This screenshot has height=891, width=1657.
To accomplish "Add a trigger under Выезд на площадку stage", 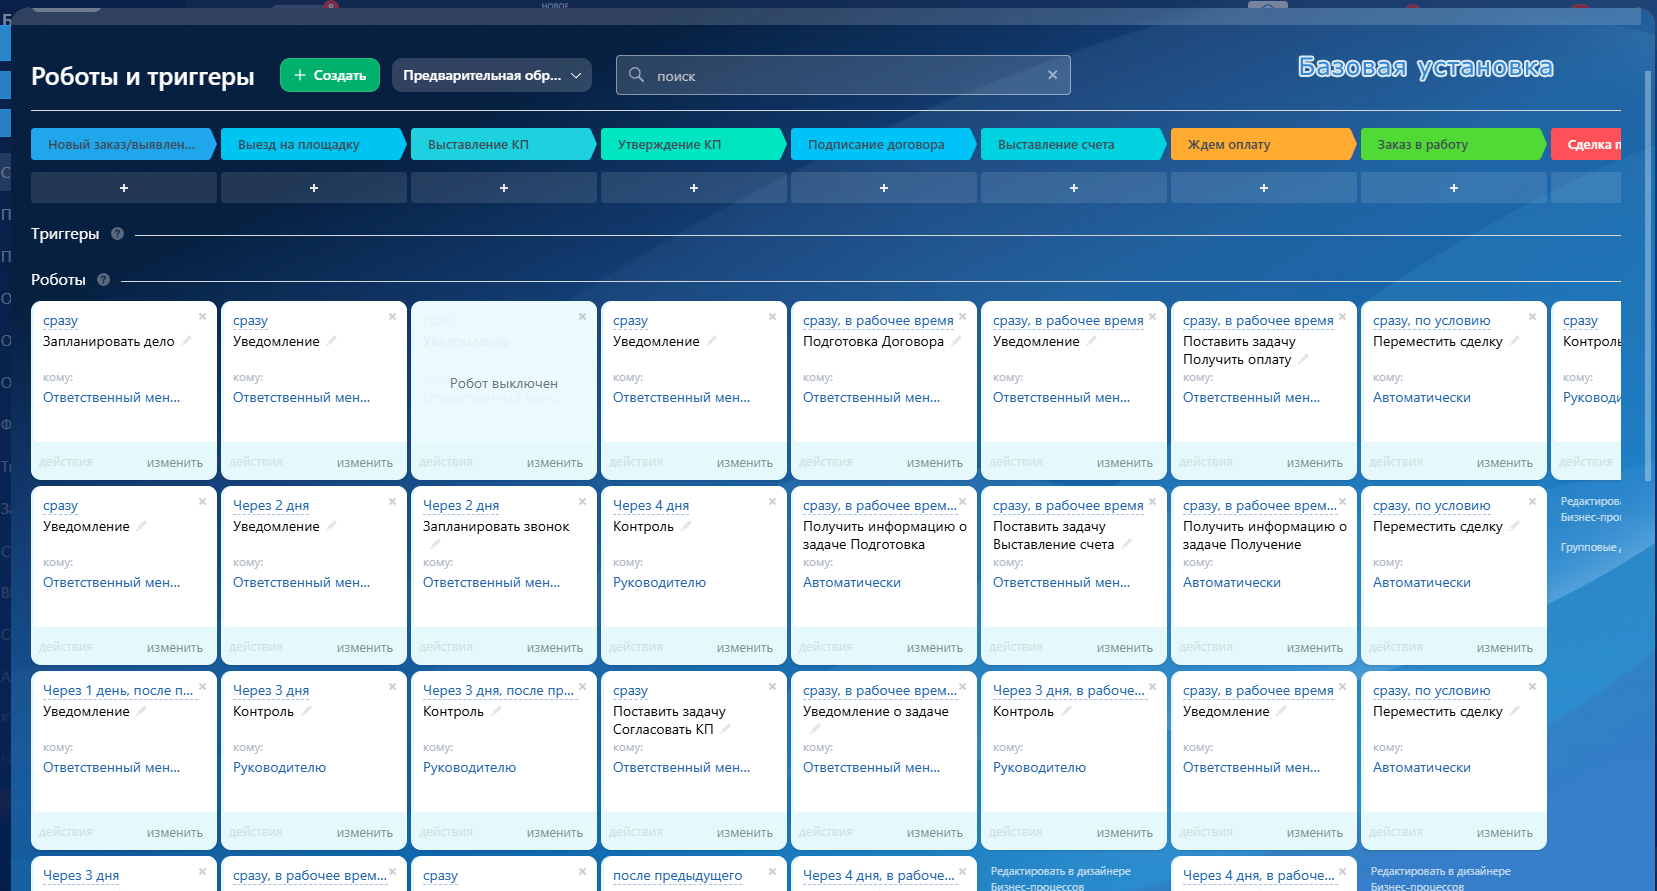I will click(x=314, y=188).
